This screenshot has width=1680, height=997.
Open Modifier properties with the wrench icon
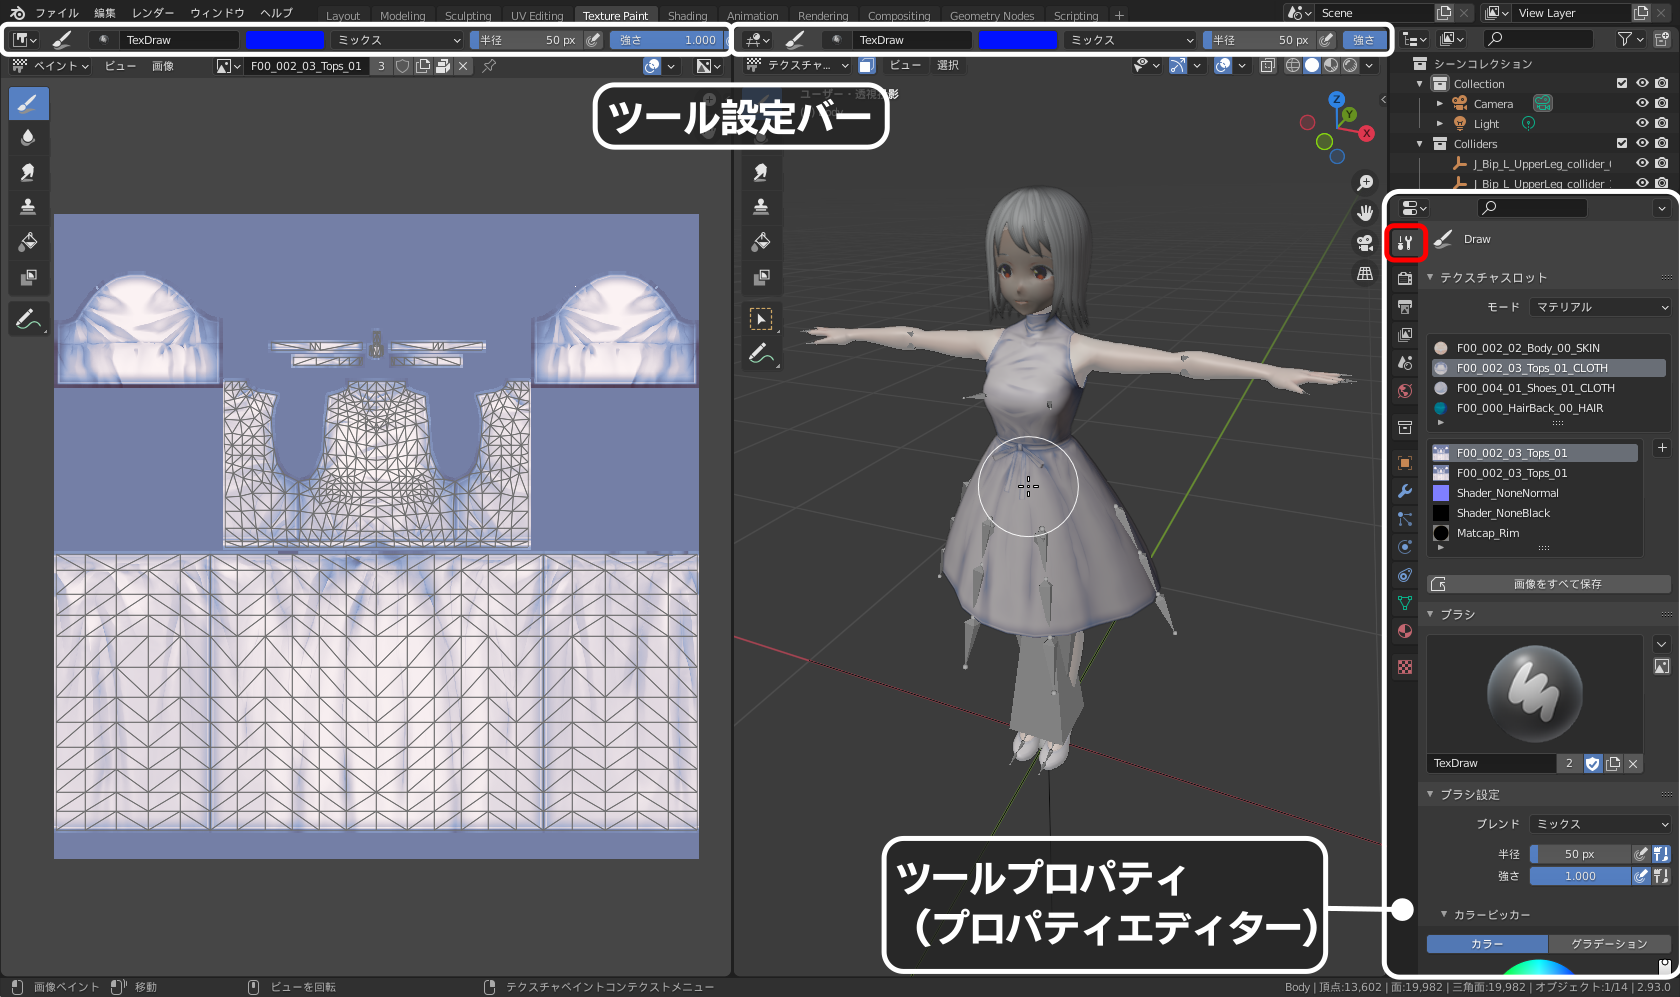[1404, 491]
